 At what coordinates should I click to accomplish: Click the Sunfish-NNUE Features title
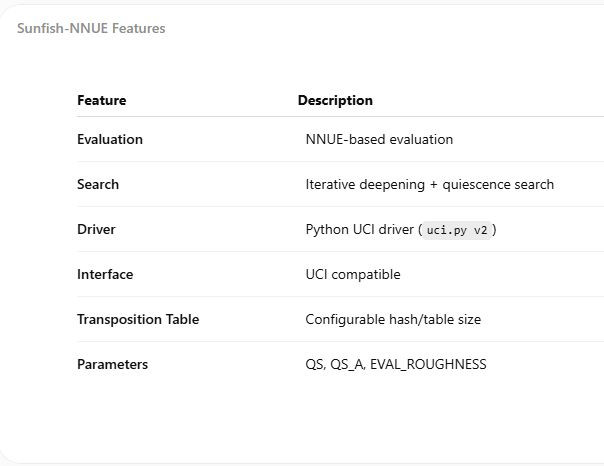pyautogui.click(x=91, y=28)
